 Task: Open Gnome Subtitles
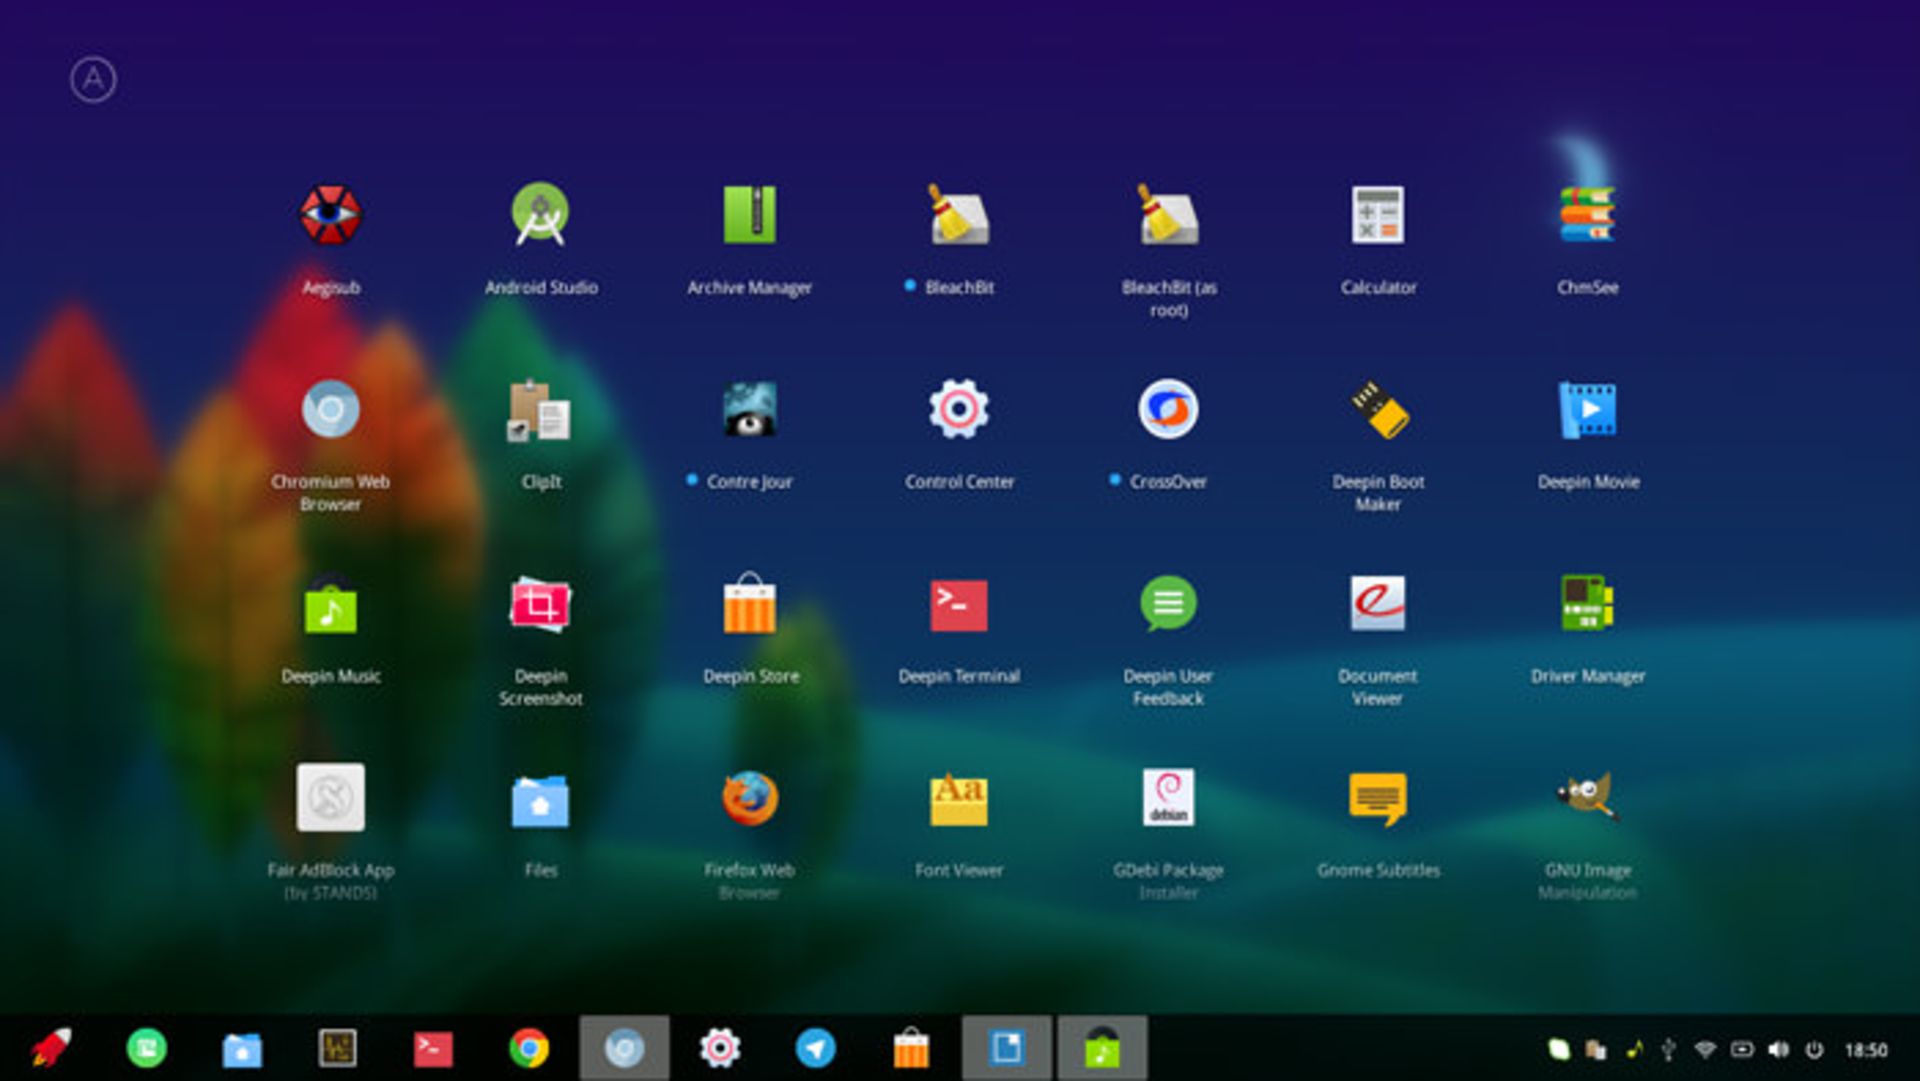point(1379,800)
